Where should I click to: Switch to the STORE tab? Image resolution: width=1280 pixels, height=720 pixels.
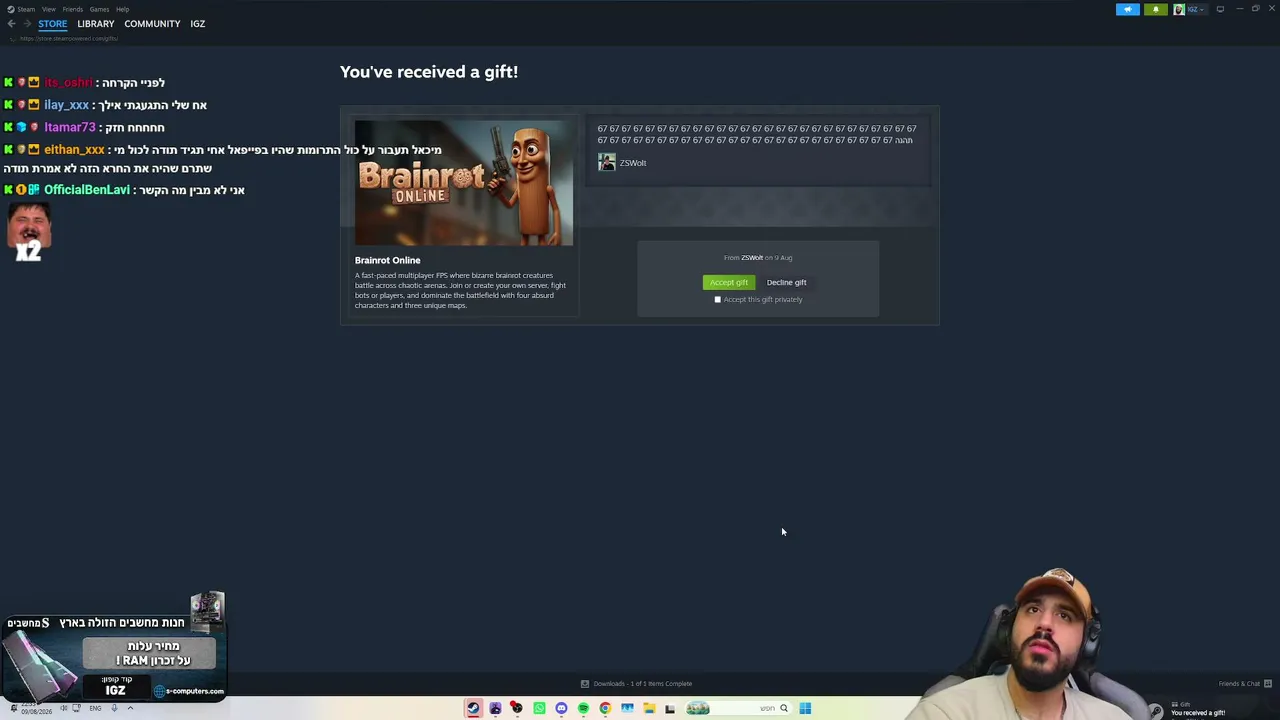point(53,24)
